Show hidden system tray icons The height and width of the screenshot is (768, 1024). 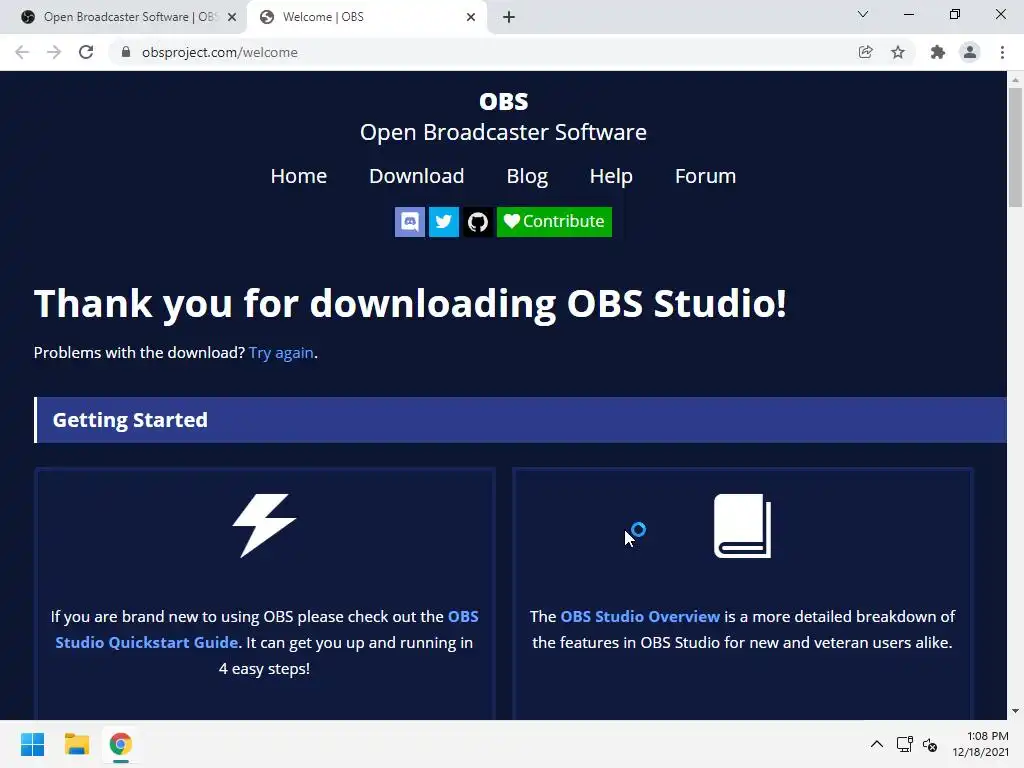pos(877,744)
